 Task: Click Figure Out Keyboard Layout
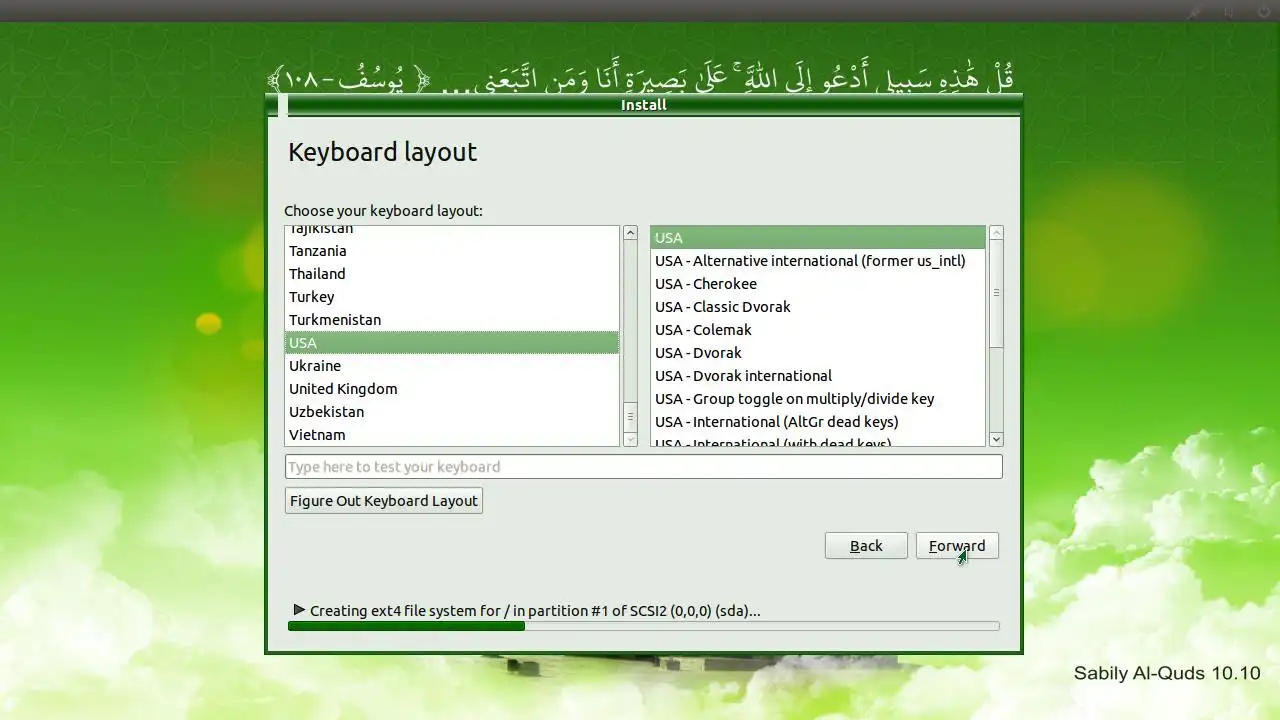(x=384, y=501)
